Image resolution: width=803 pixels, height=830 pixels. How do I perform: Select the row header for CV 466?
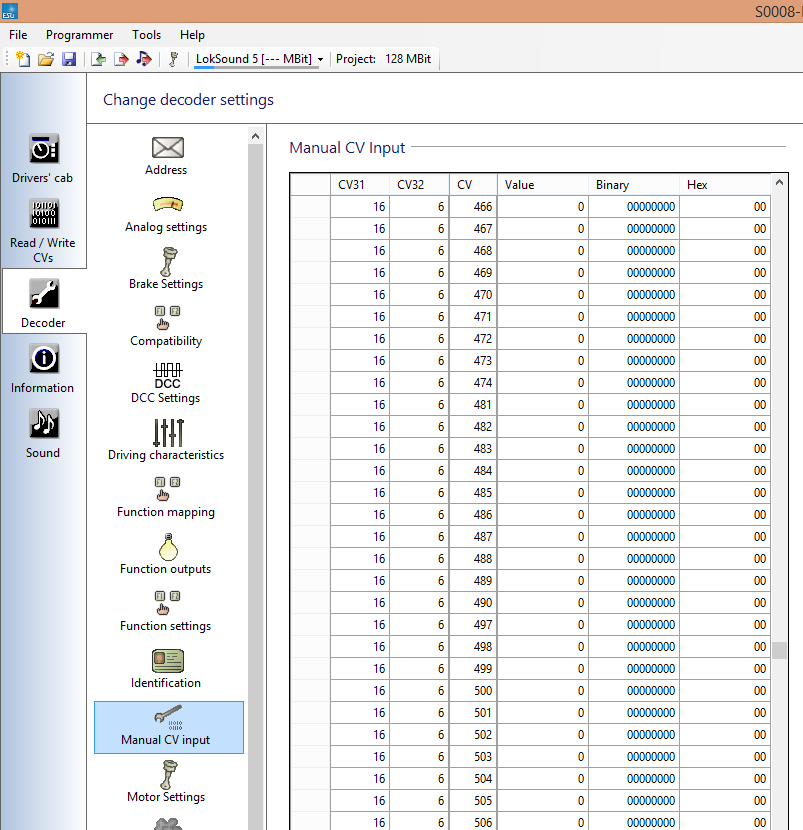point(310,207)
